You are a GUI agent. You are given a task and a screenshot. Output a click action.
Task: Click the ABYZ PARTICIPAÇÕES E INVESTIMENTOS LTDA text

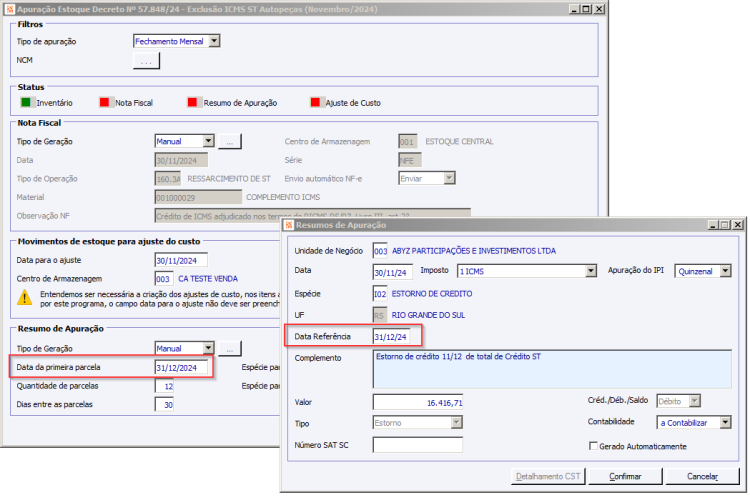coord(474,251)
